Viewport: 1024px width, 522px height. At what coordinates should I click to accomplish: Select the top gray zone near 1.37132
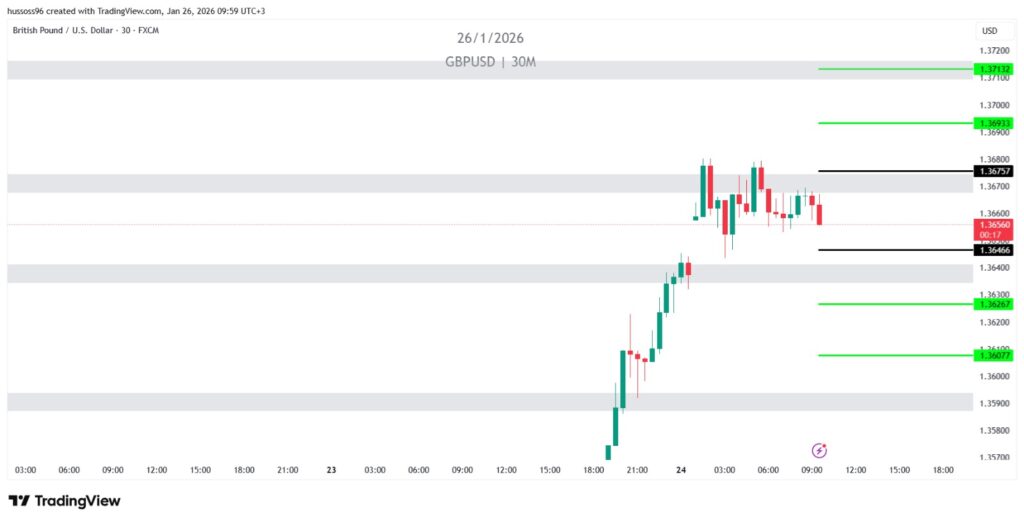[x=400, y=69]
